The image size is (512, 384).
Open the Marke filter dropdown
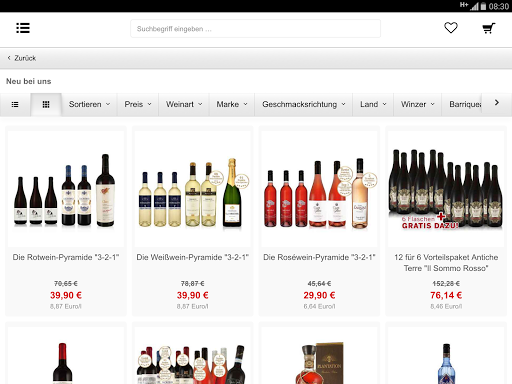(x=232, y=105)
